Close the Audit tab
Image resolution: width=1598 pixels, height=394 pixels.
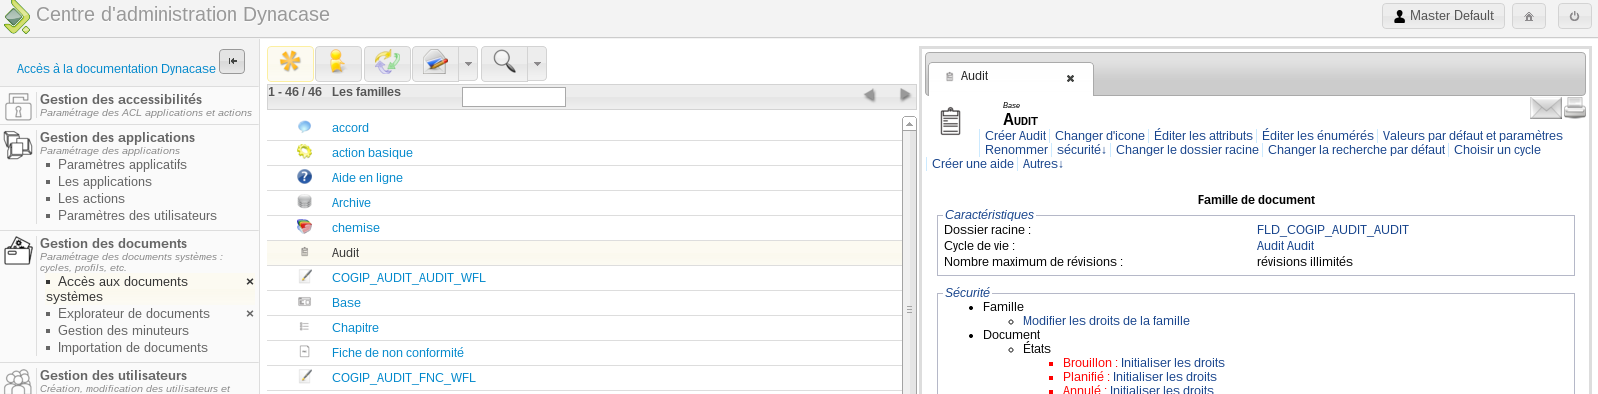point(1070,78)
